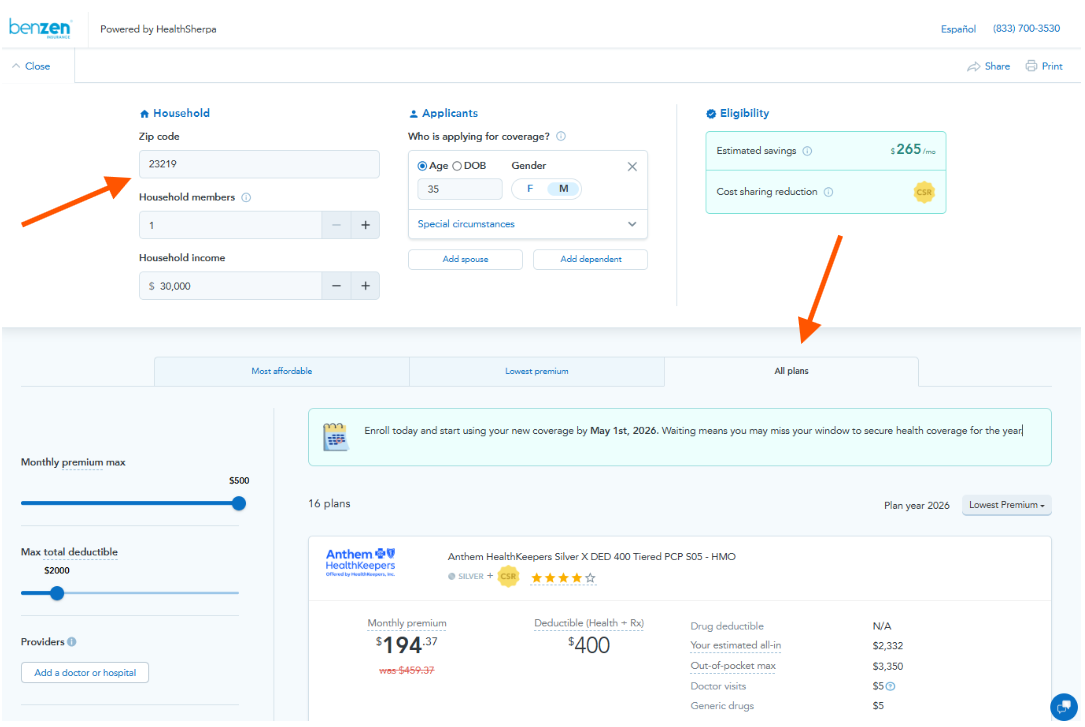Click Add a doctor or hospital button
This screenshot has height=727, width=1085.
(x=85, y=673)
